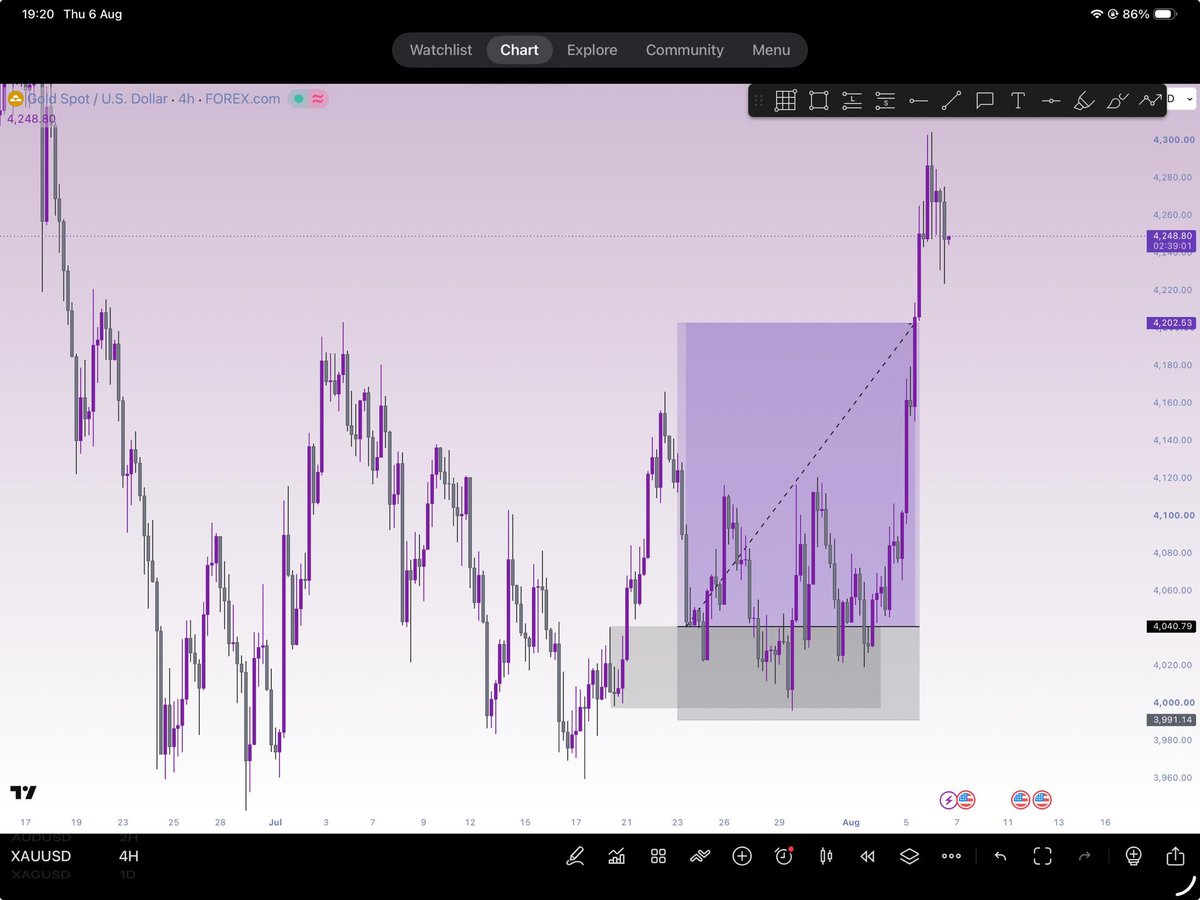Select the highlighter tool
Screen dimensions: 1200x900
[x=1084, y=100]
